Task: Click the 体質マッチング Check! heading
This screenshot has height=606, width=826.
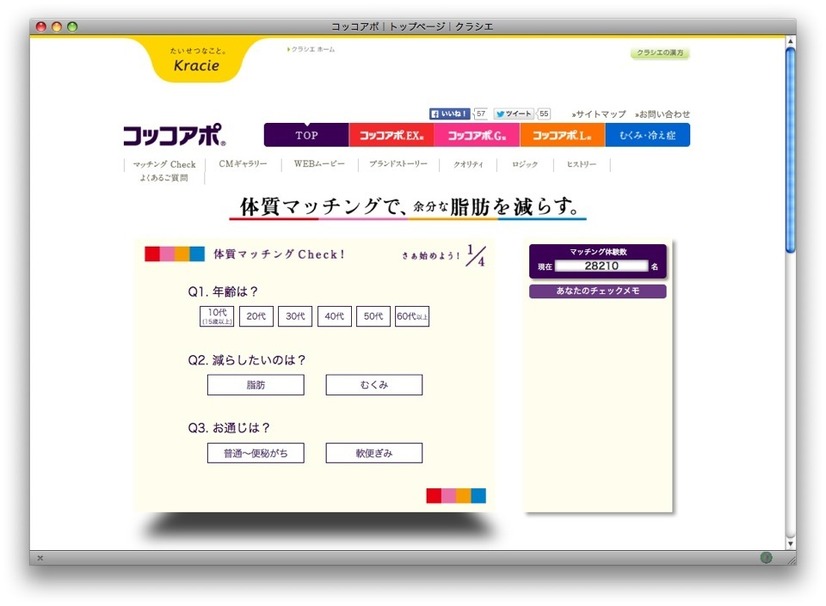Action: click(x=279, y=255)
